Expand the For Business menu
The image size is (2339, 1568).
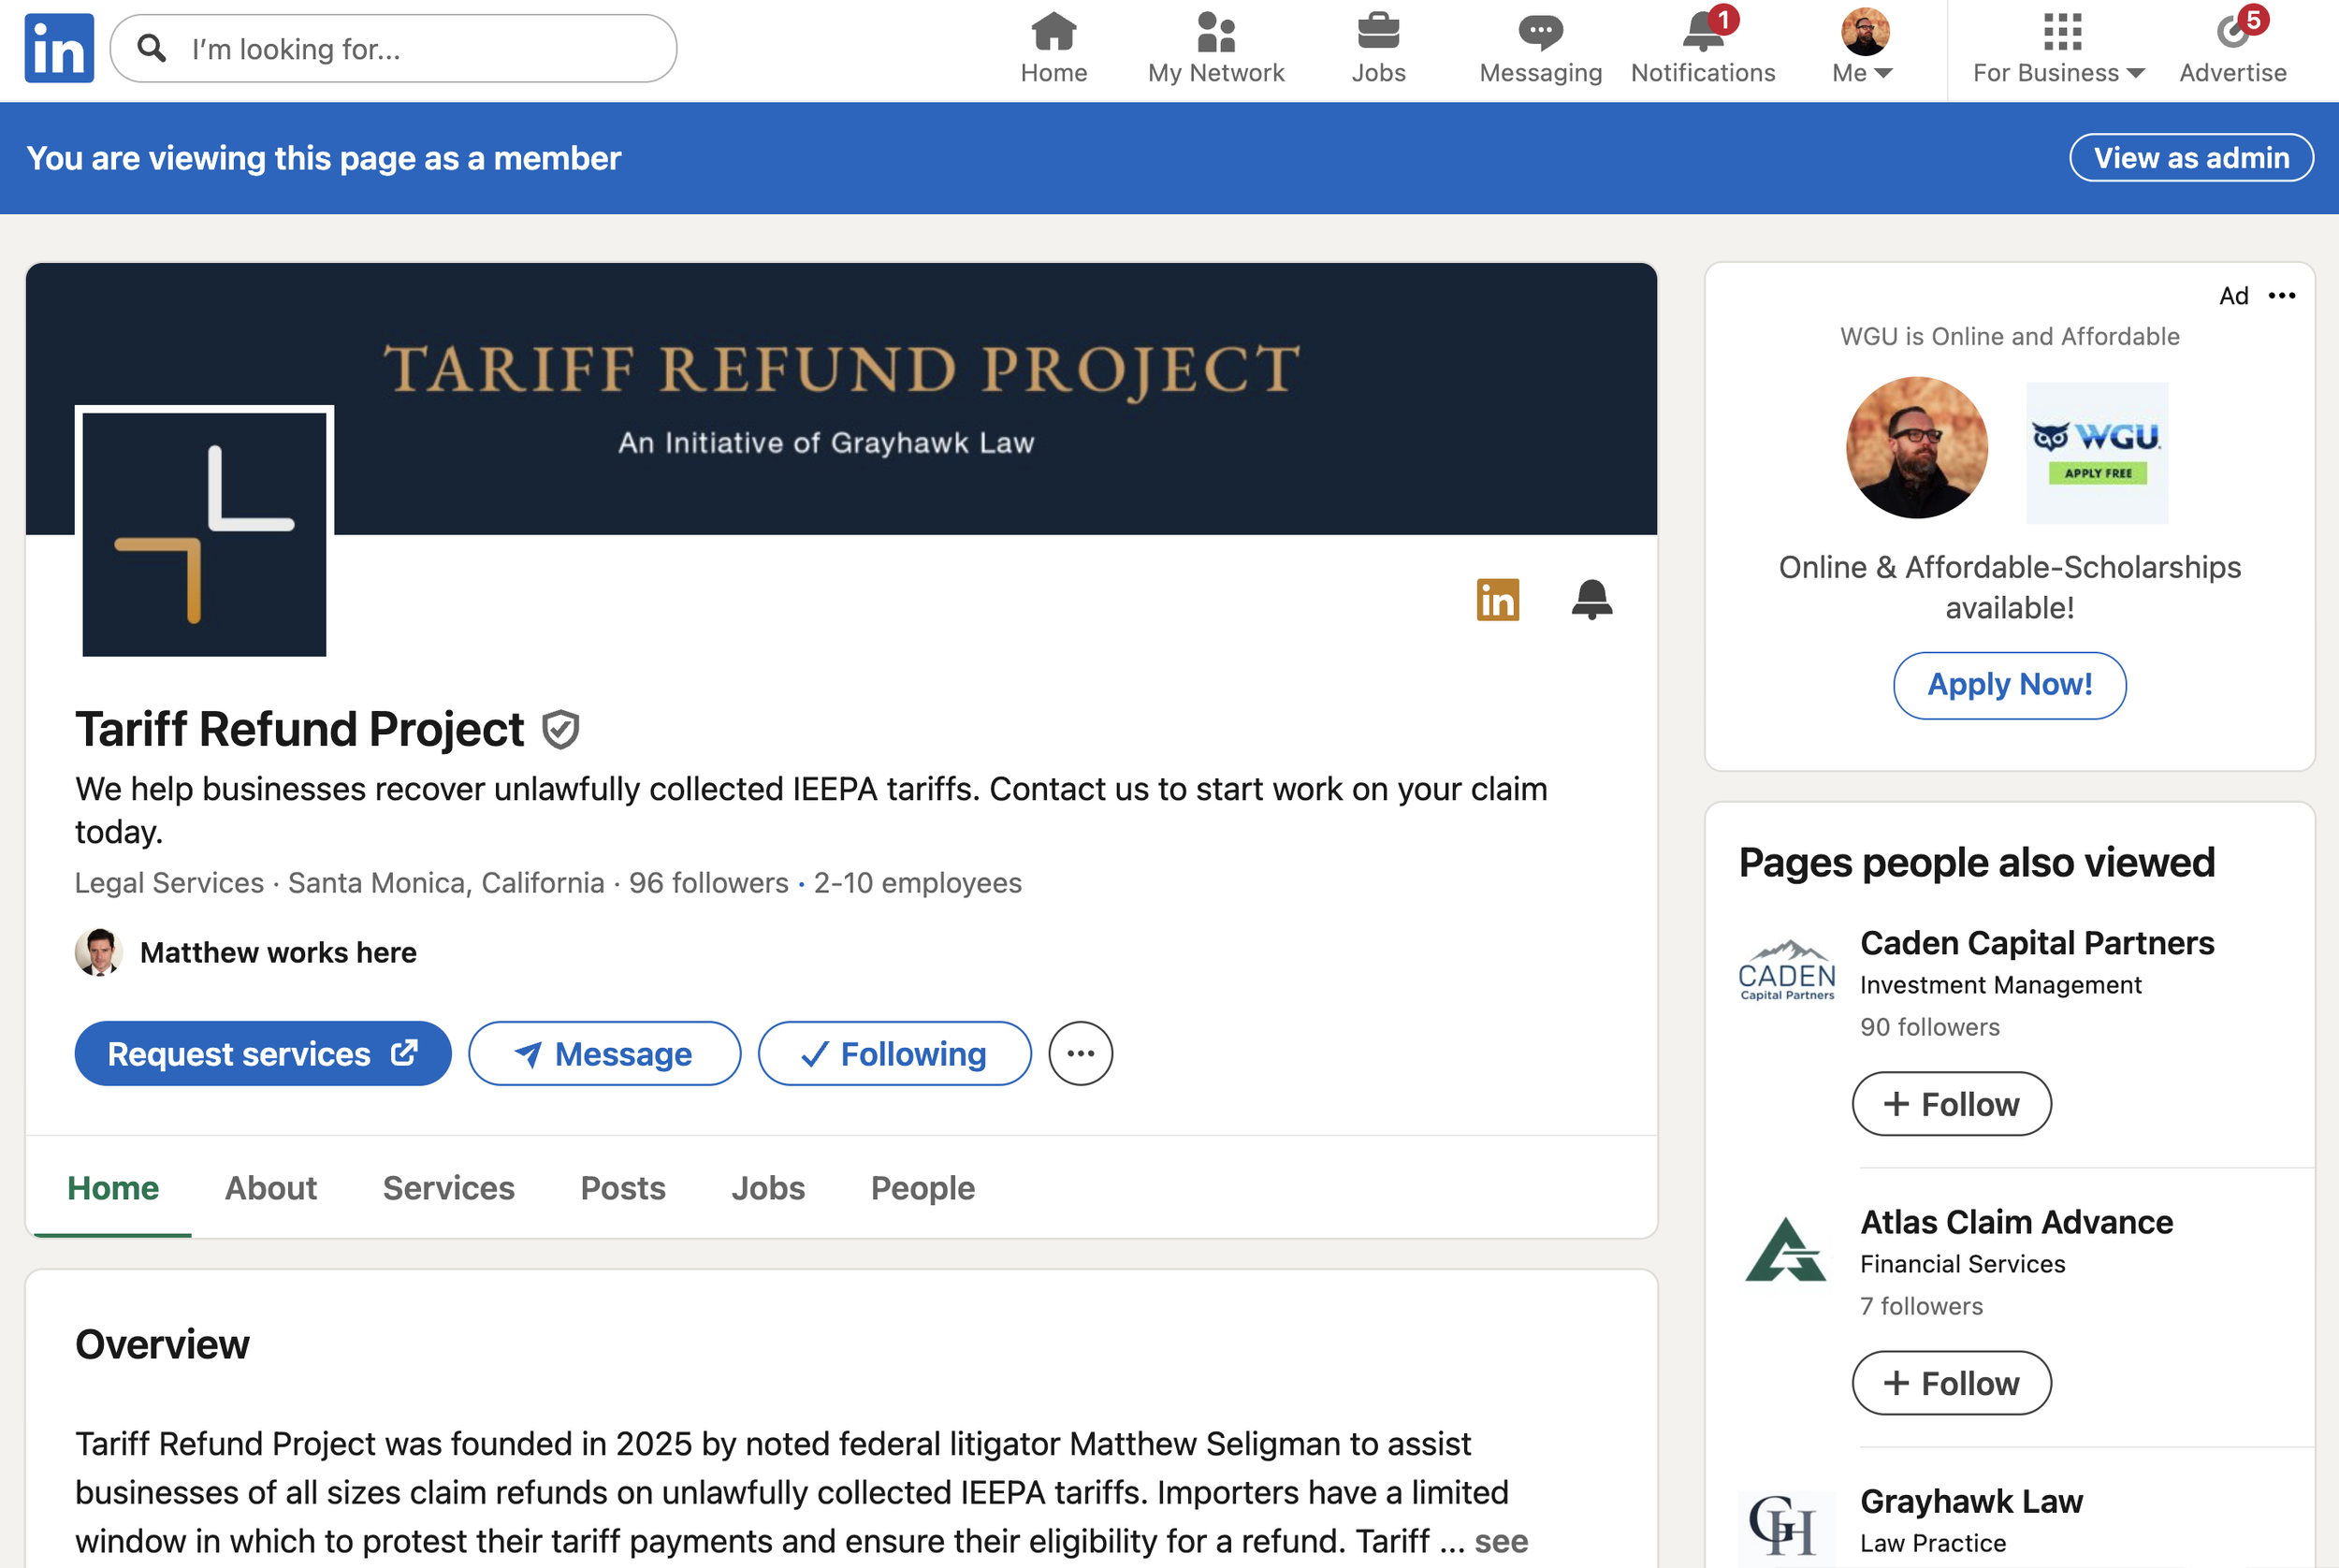2055,47
